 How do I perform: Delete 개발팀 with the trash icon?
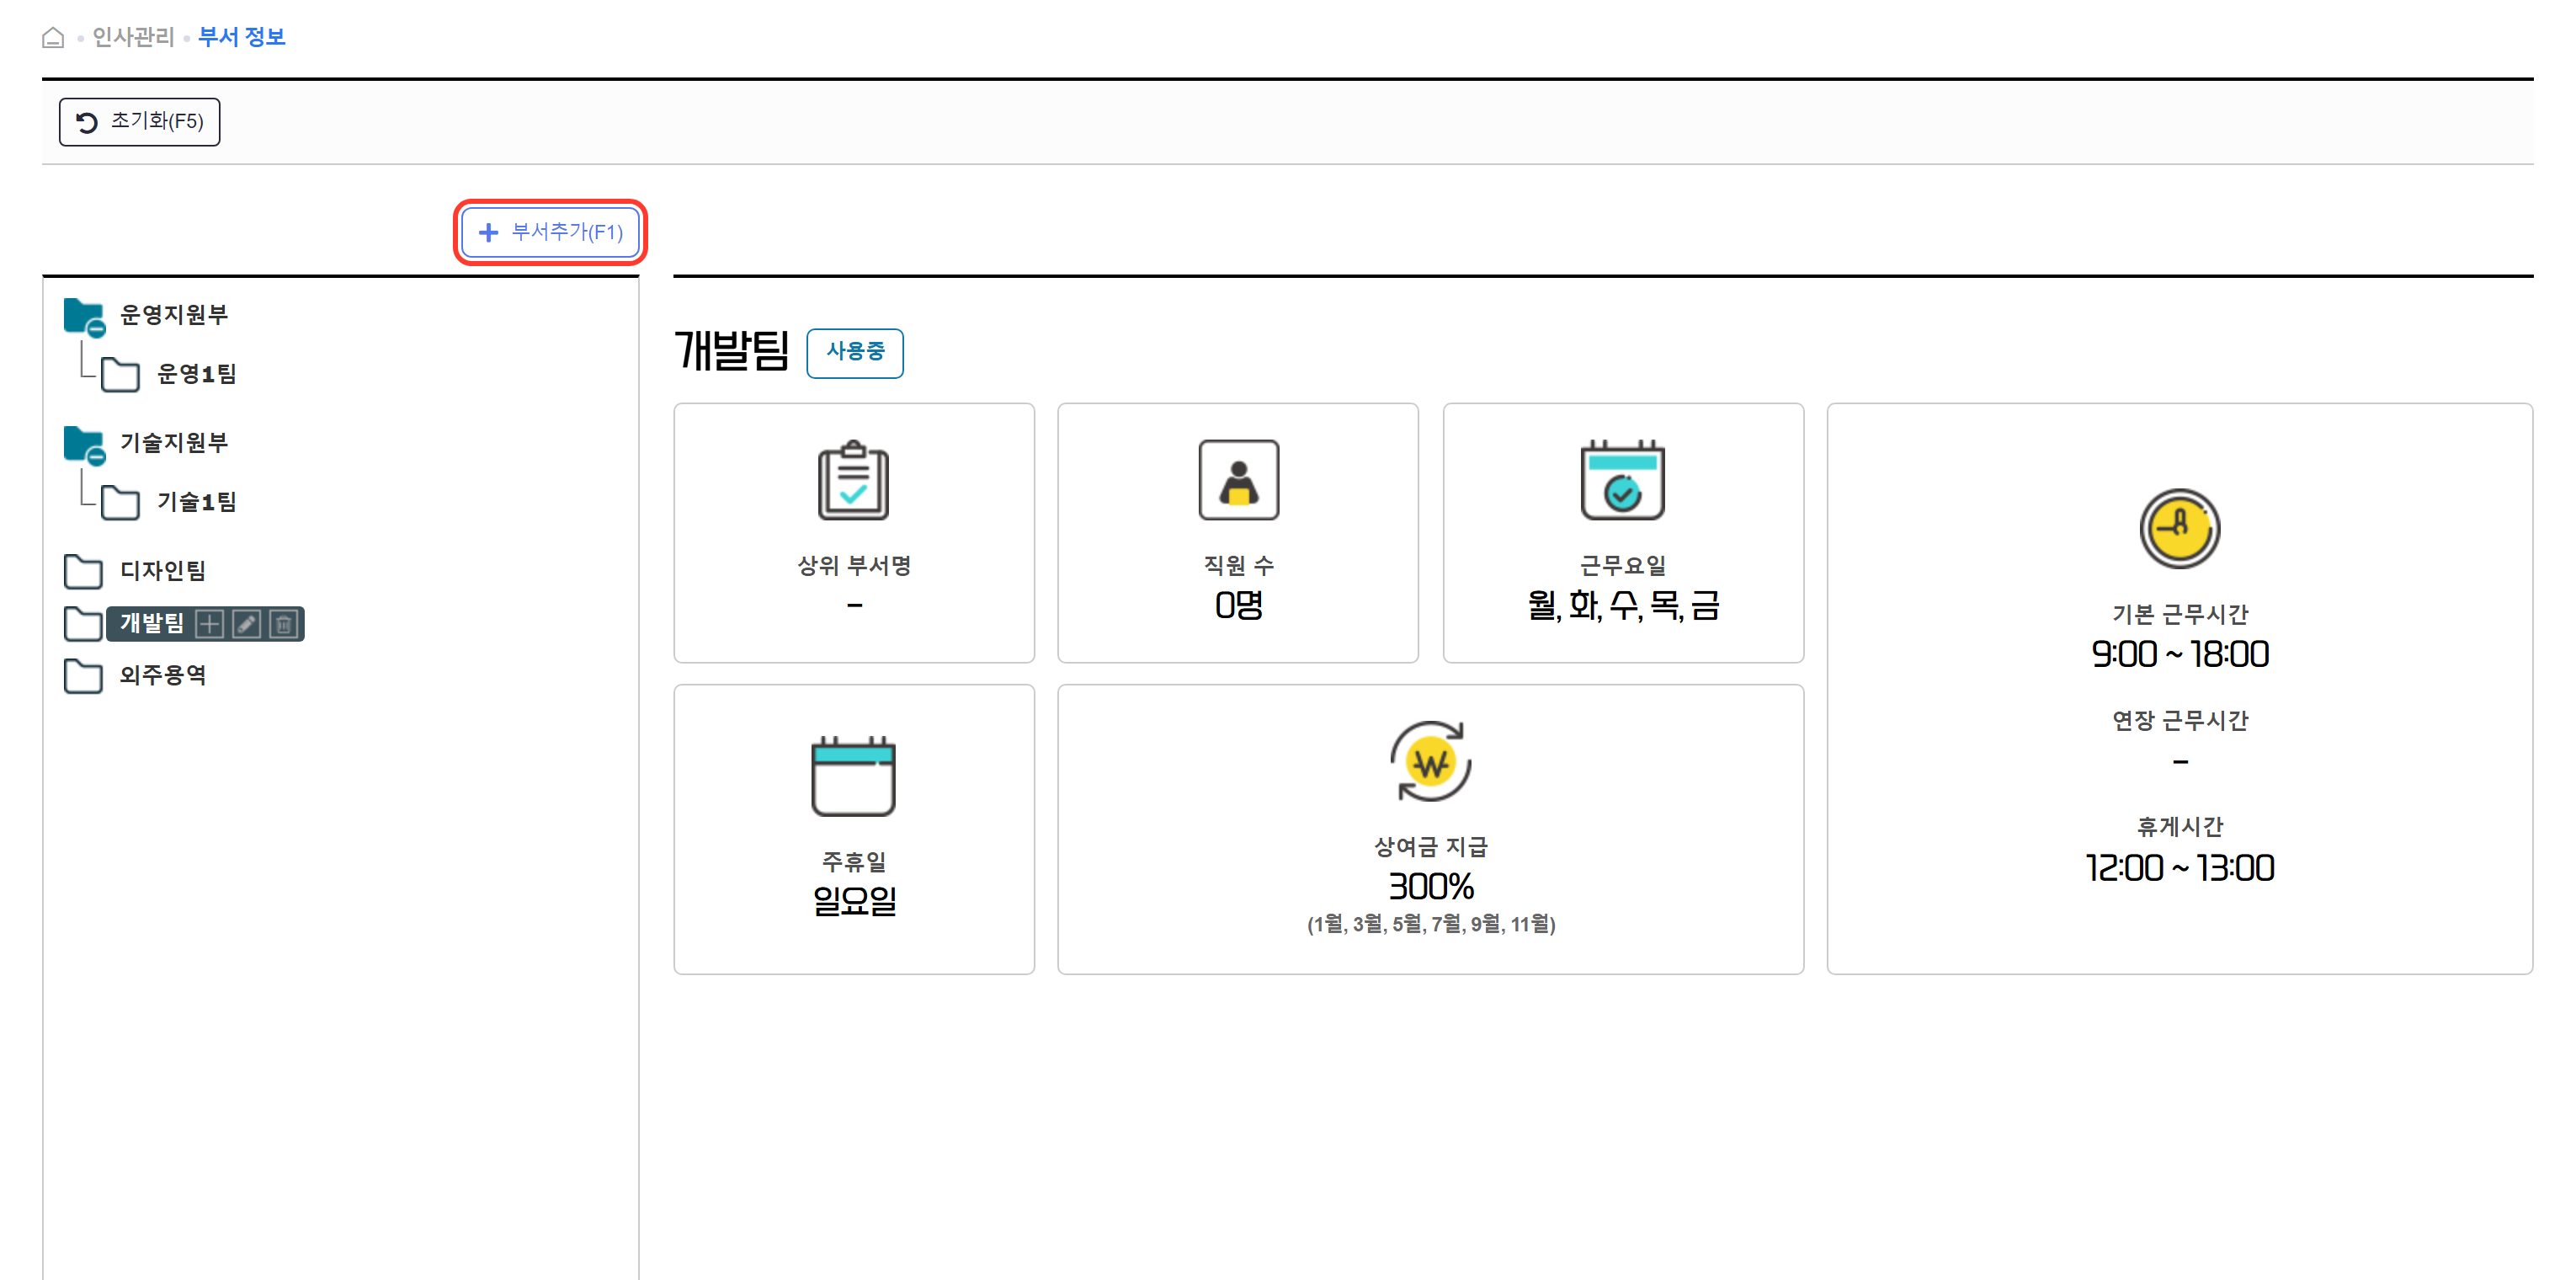(x=284, y=625)
